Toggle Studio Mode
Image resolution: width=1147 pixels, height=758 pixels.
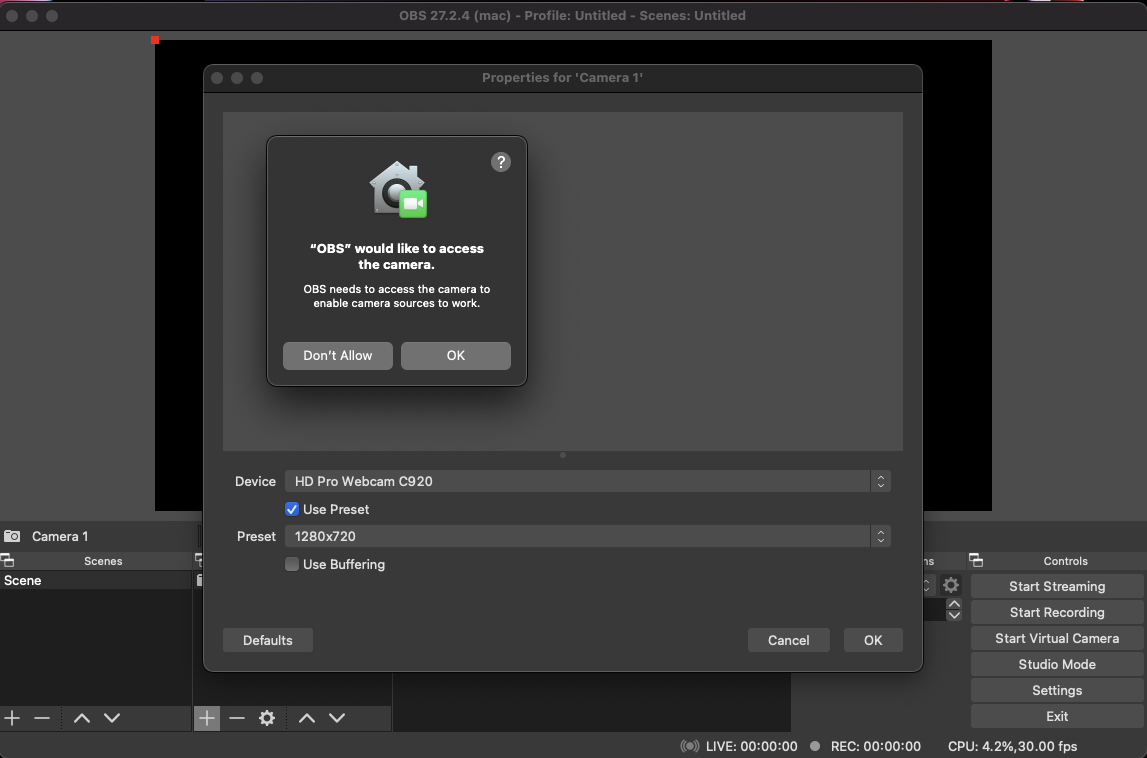1057,664
